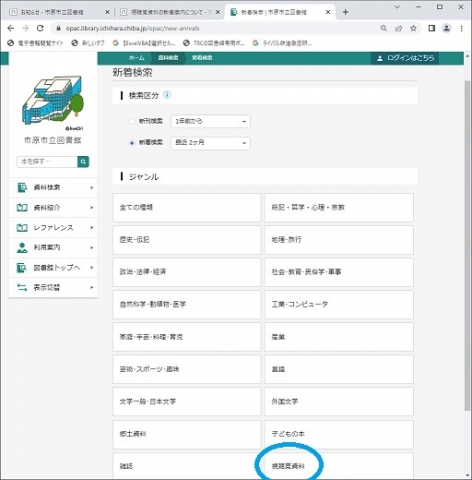Image resolution: width=472 pixels, height=480 pixels.
Task: Open the TRC bookmark
Action: [214, 43]
